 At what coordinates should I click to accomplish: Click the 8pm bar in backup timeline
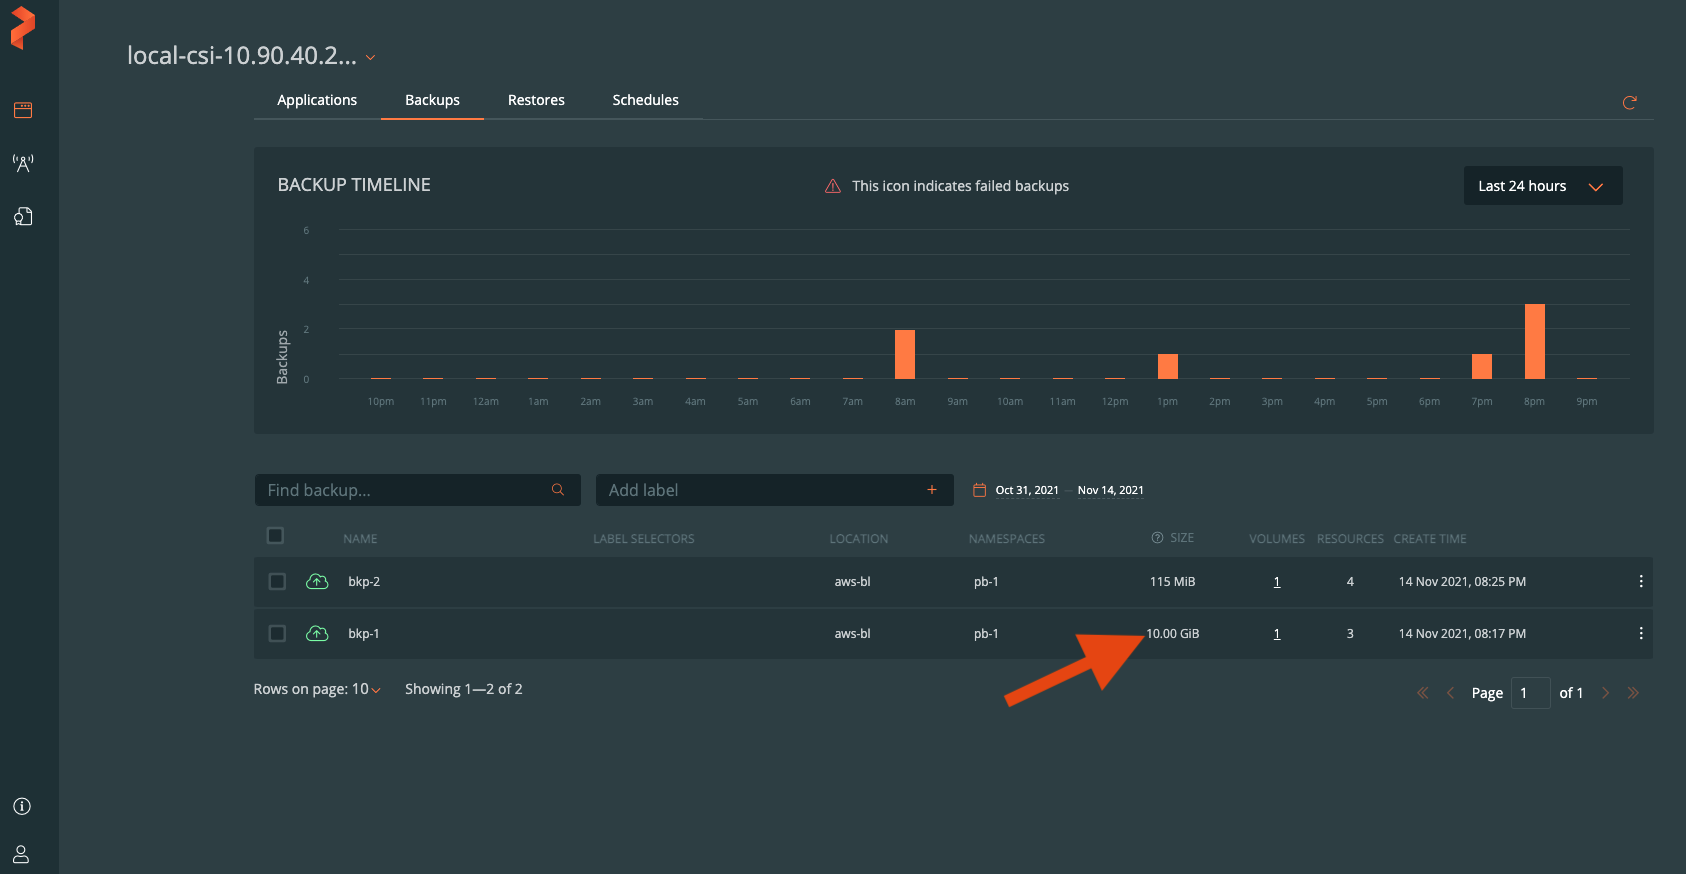pyautogui.click(x=1534, y=341)
